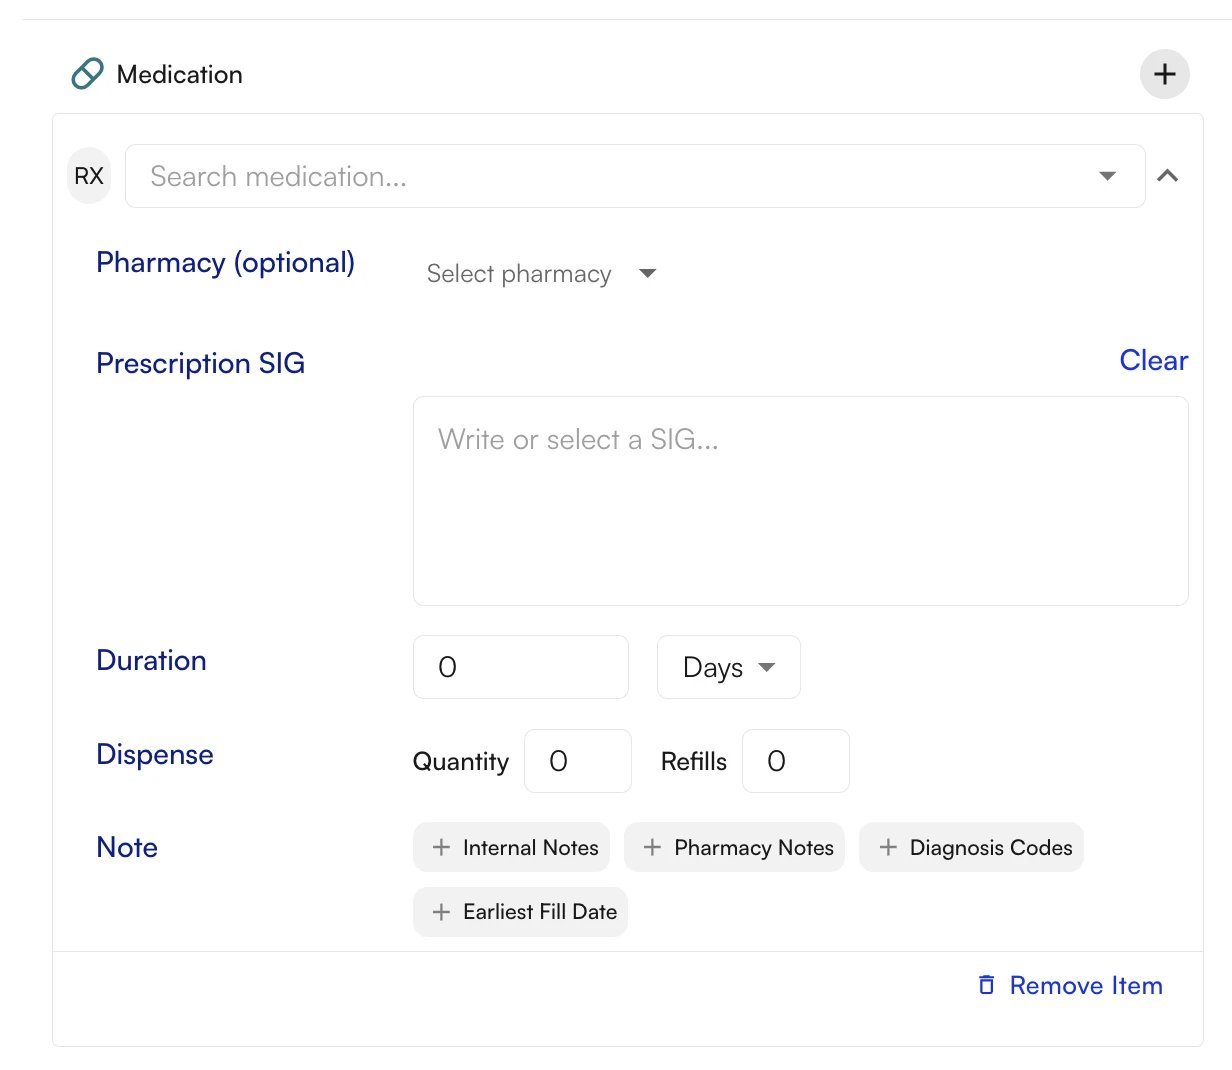Image resolution: width=1232 pixels, height=1070 pixels.
Task: Open the Days unit dropdown
Action: [729, 667]
